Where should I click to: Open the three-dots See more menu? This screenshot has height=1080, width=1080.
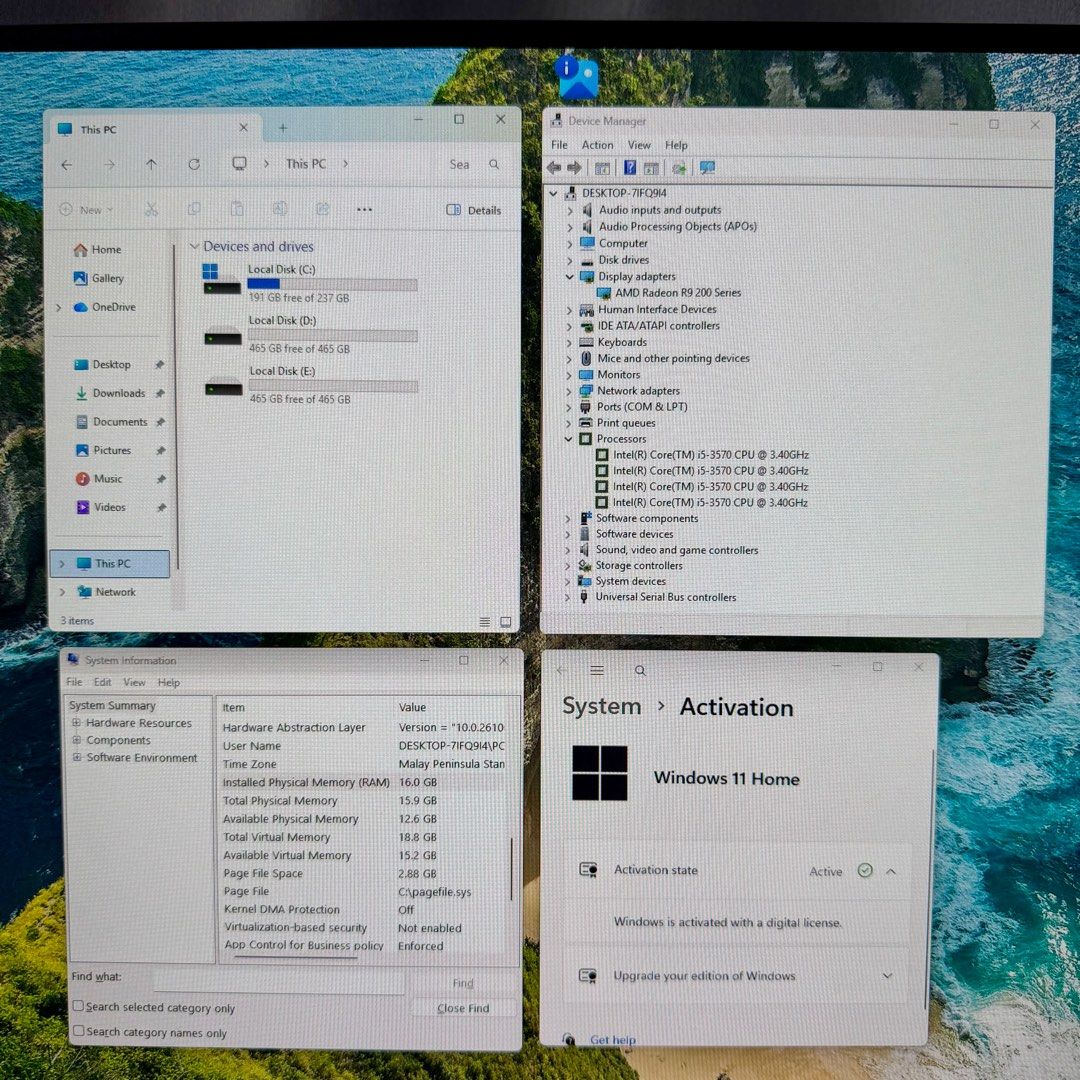364,209
